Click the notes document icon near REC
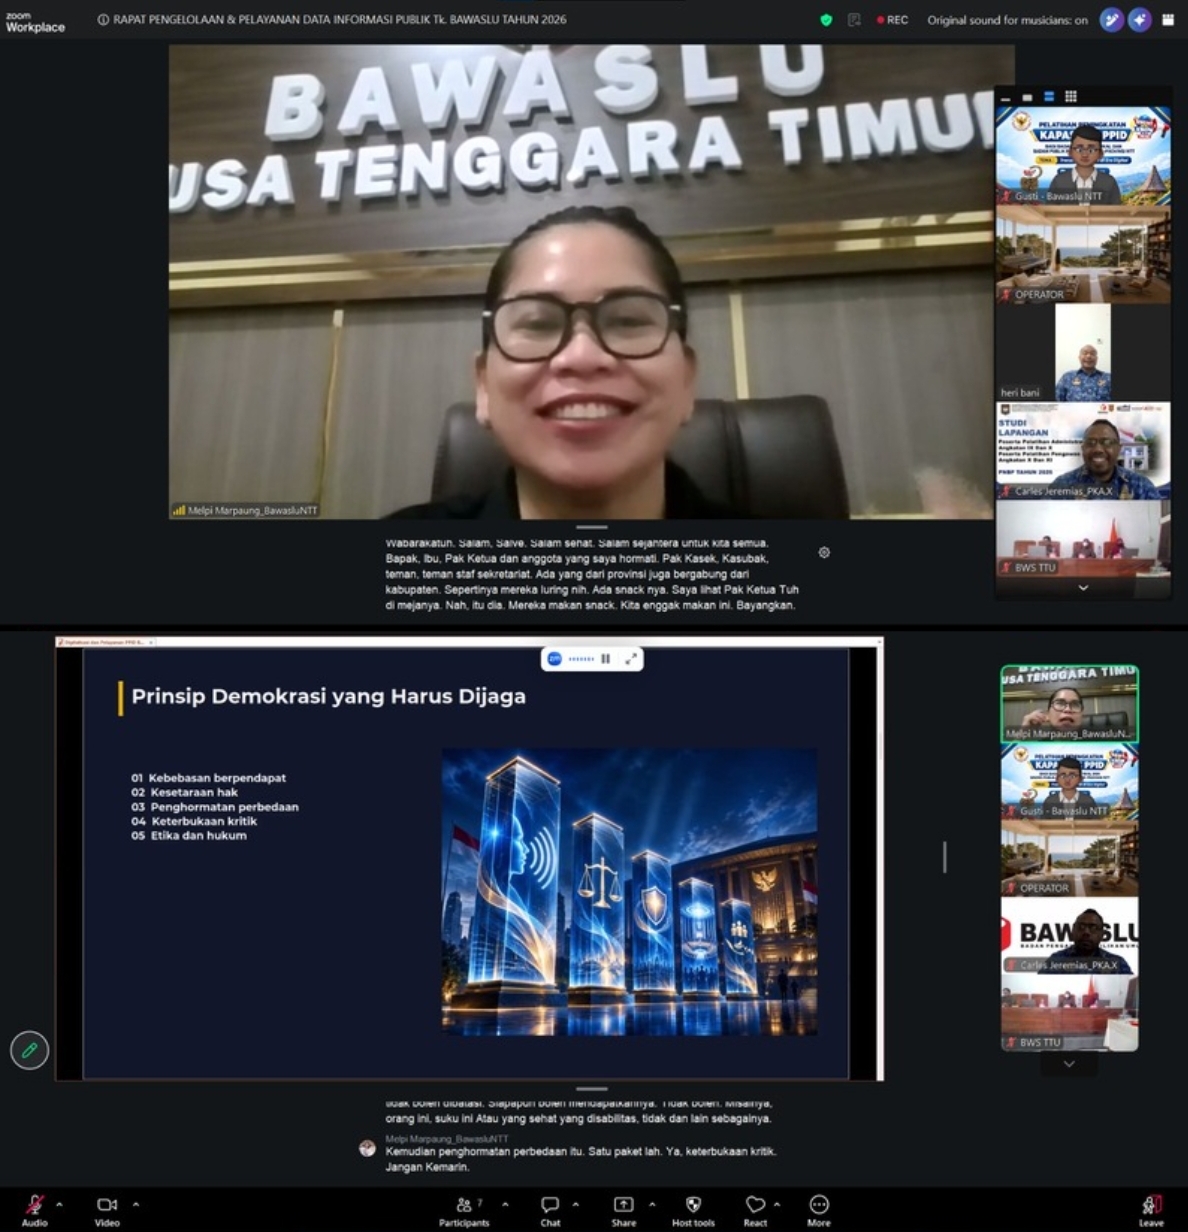The width and height of the screenshot is (1188, 1232). (x=854, y=20)
